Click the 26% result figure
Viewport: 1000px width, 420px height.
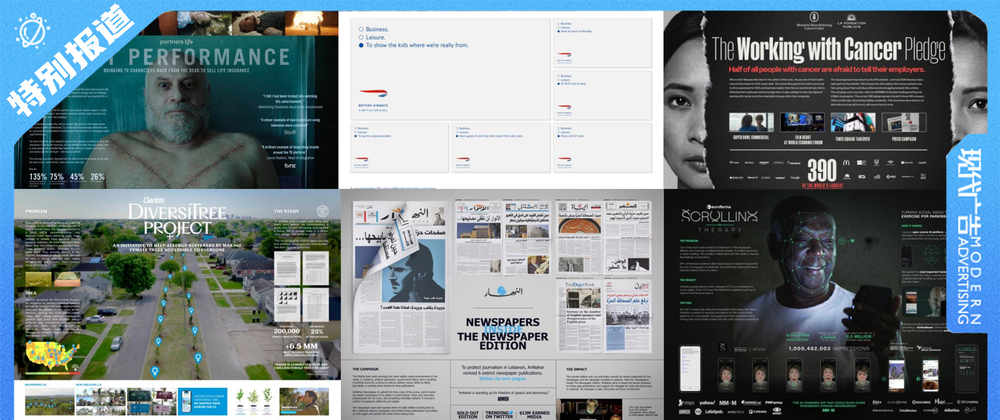(98, 177)
